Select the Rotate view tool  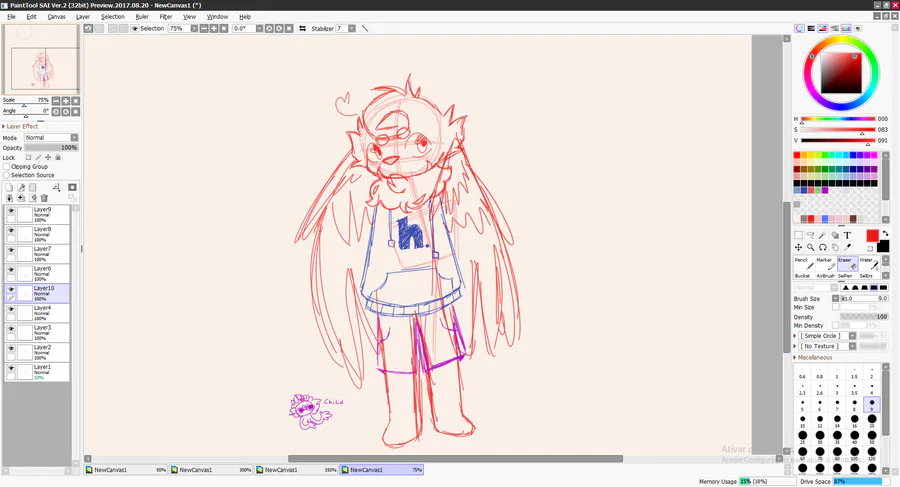(x=823, y=247)
